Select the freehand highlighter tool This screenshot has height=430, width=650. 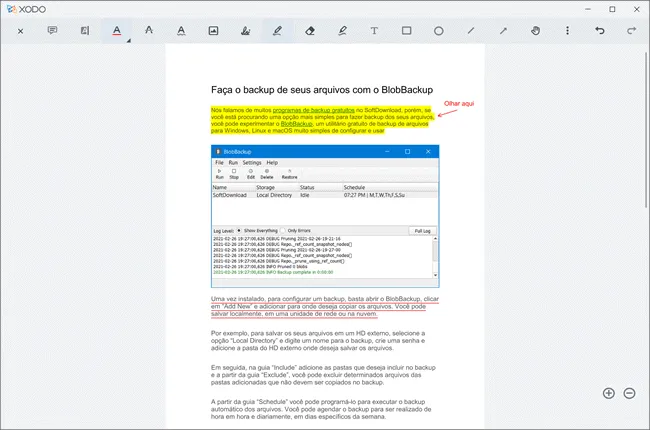(x=342, y=31)
